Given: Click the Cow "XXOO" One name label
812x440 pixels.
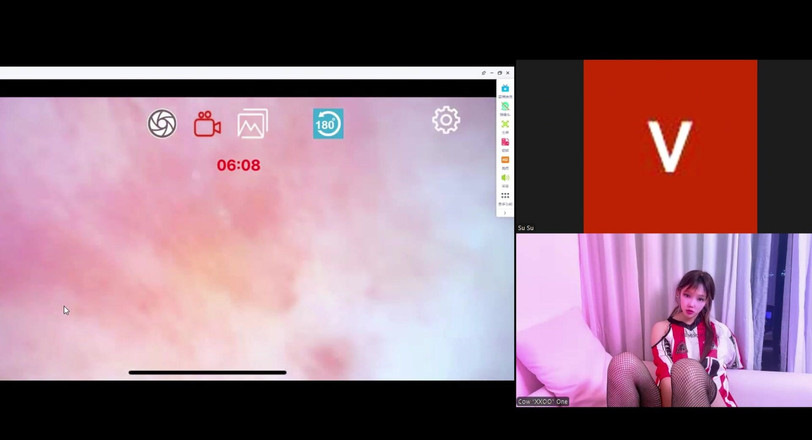Looking at the screenshot, I should click(543, 401).
